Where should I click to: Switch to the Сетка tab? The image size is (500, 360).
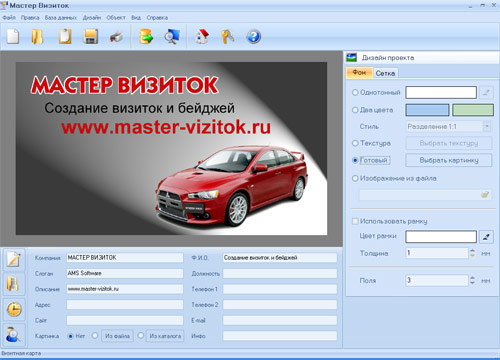(x=385, y=73)
